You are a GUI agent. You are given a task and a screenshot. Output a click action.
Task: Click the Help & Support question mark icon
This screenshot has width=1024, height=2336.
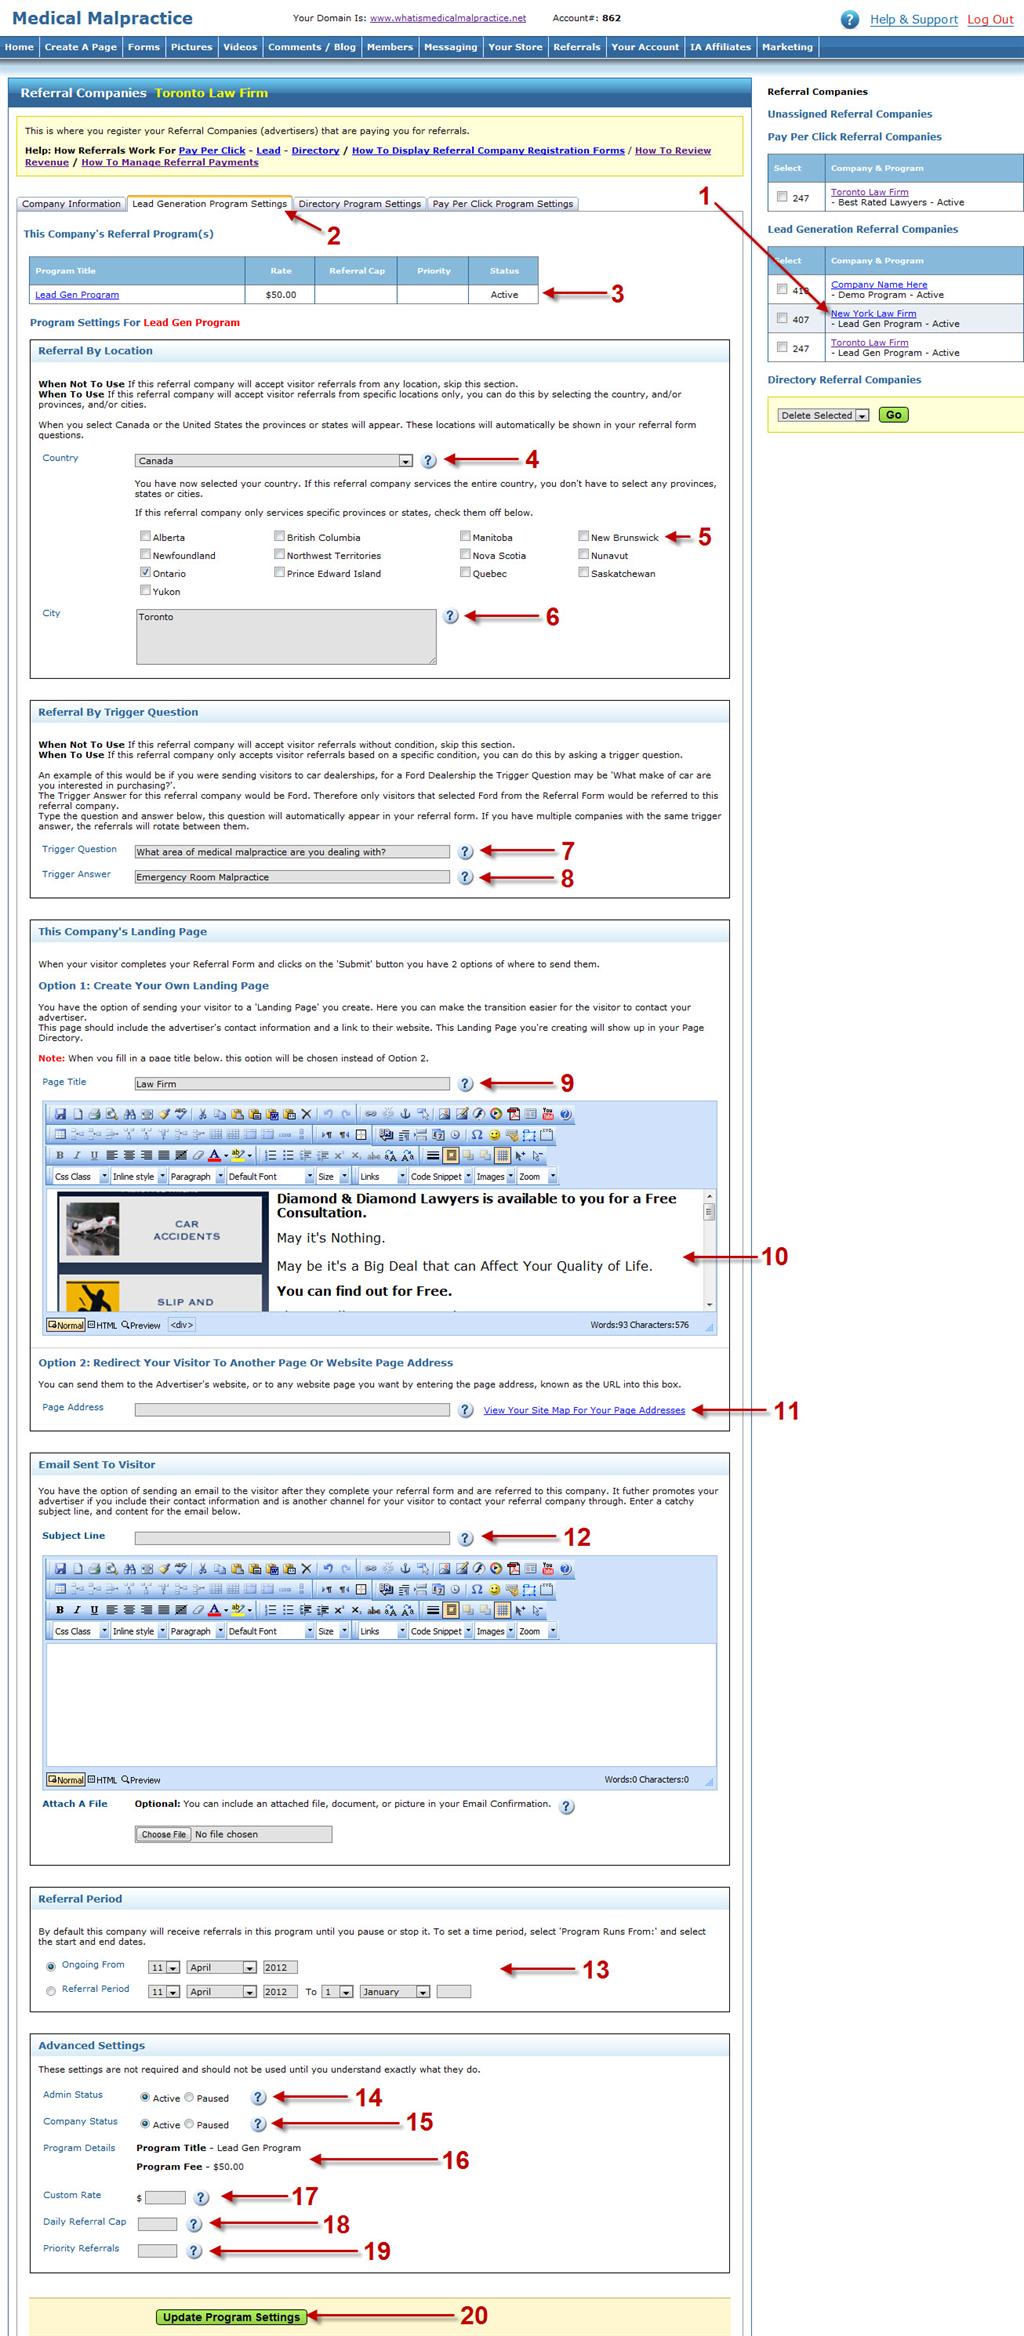click(850, 19)
